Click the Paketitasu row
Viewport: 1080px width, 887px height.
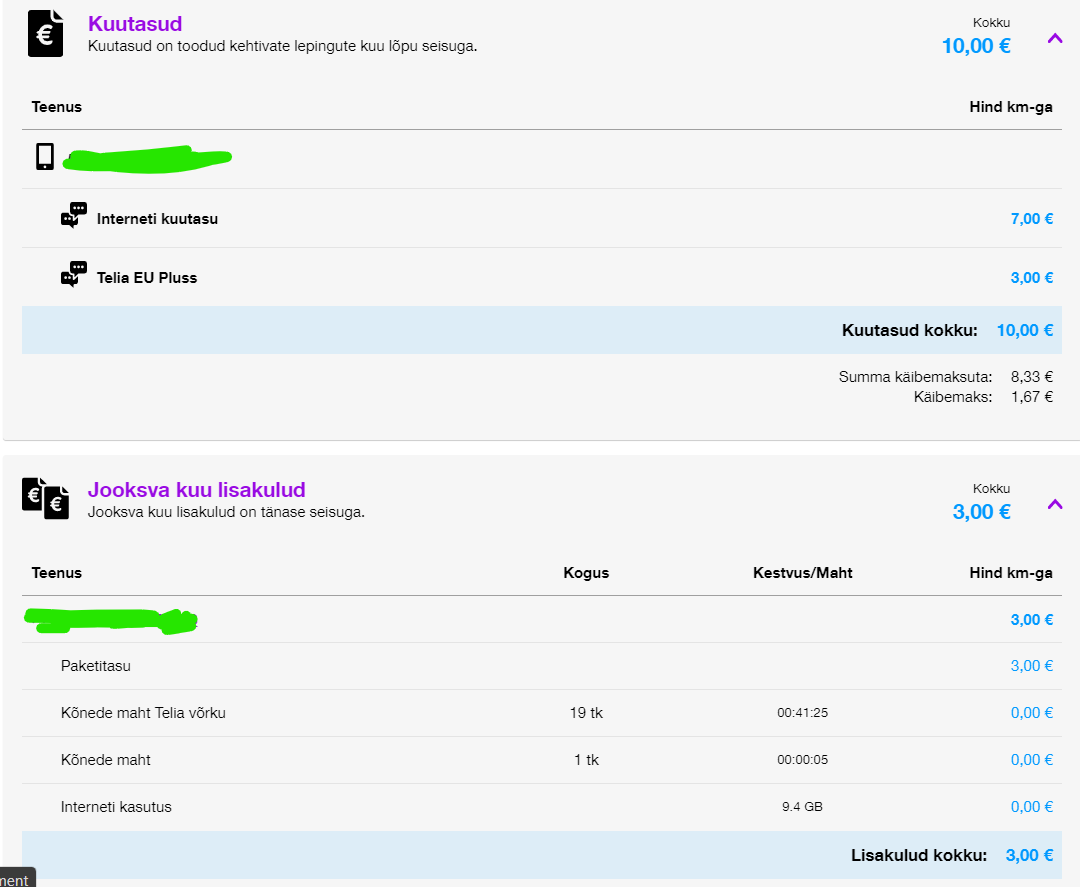96,666
